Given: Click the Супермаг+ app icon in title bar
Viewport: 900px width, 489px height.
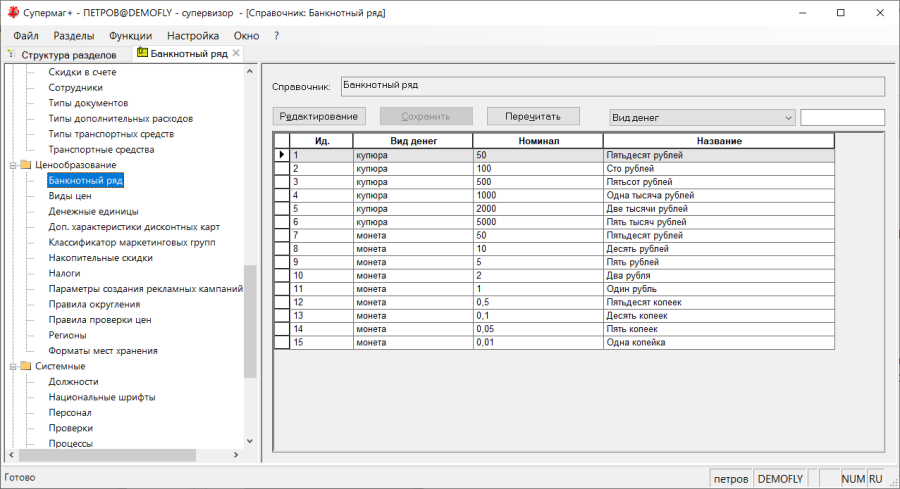Looking at the screenshot, I should coord(13,13).
